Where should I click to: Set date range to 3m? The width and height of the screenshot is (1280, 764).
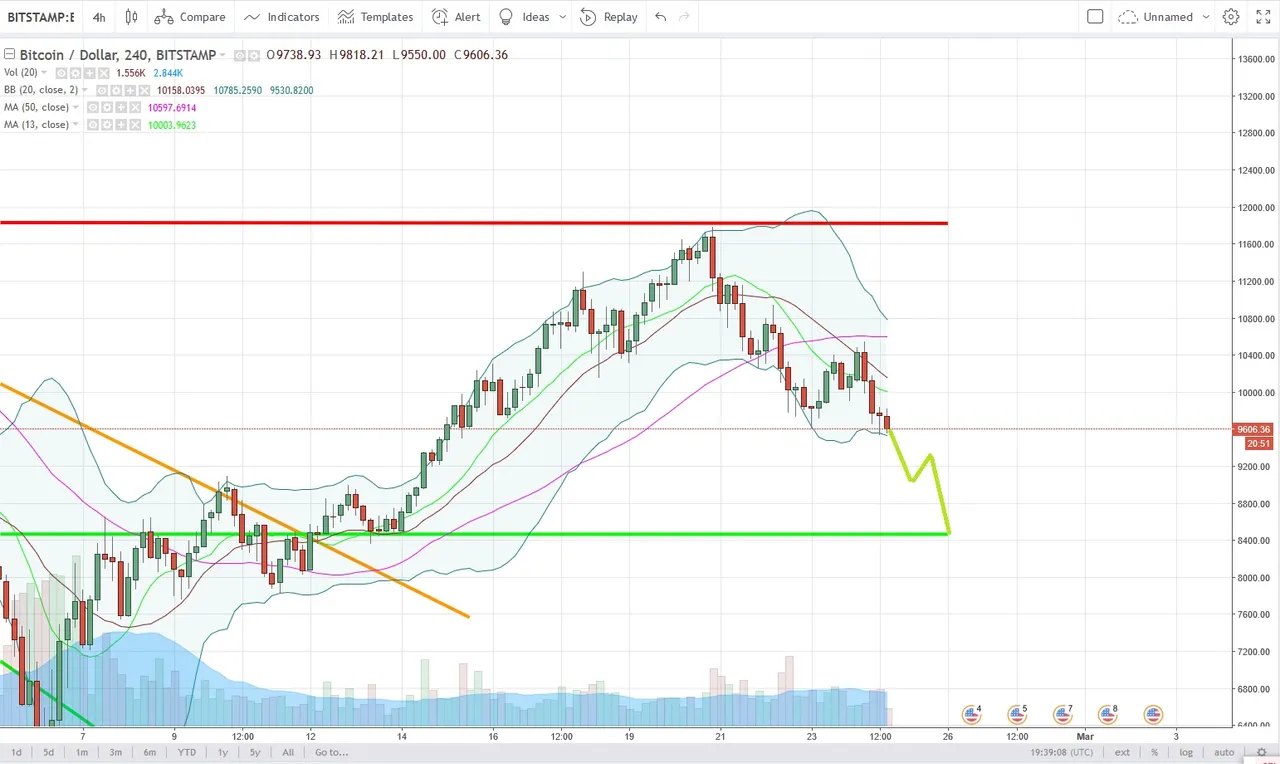point(116,752)
